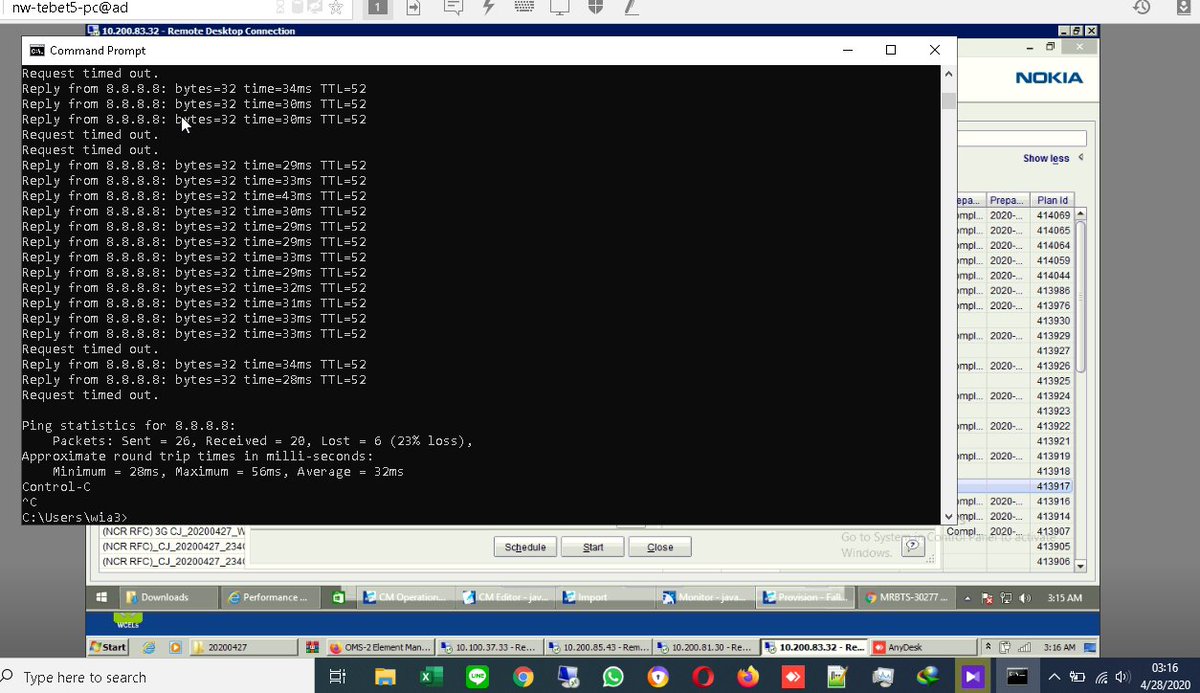Switch to MRBTS-30277 Chrome window in taskbar
Image resolution: width=1200 pixels, height=693 pixels.
(x=908, y=597)
